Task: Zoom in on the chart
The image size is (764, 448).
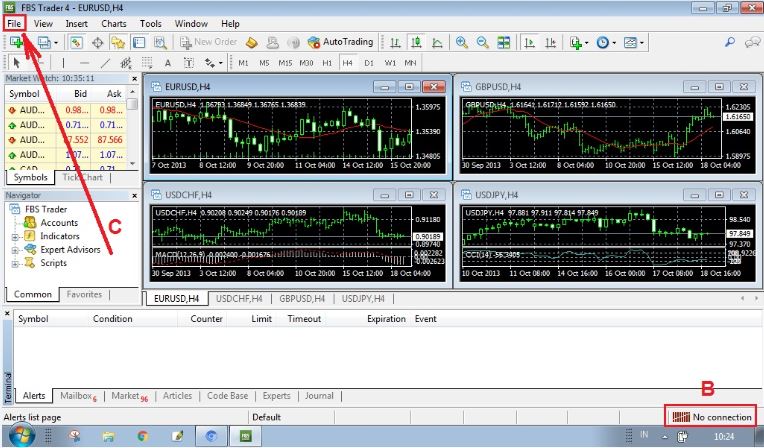Action: pos(461,42)
